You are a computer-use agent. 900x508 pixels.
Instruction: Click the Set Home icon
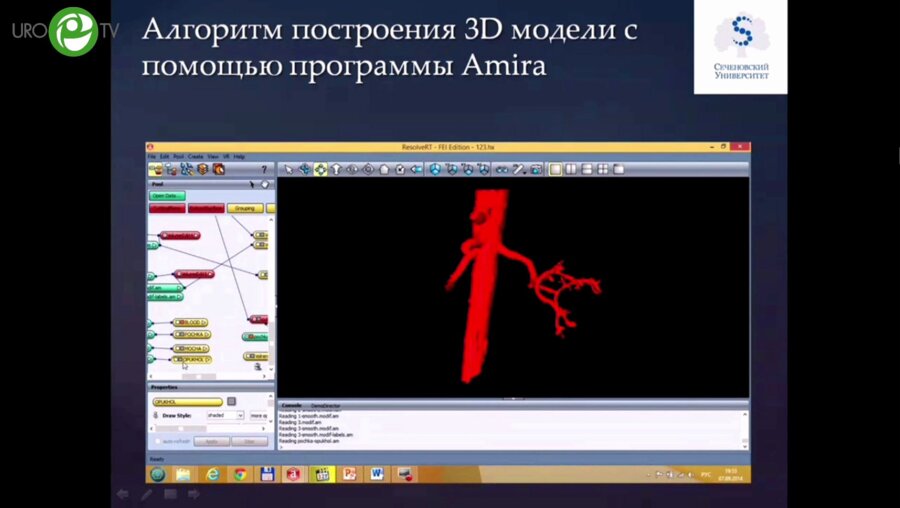401,169
